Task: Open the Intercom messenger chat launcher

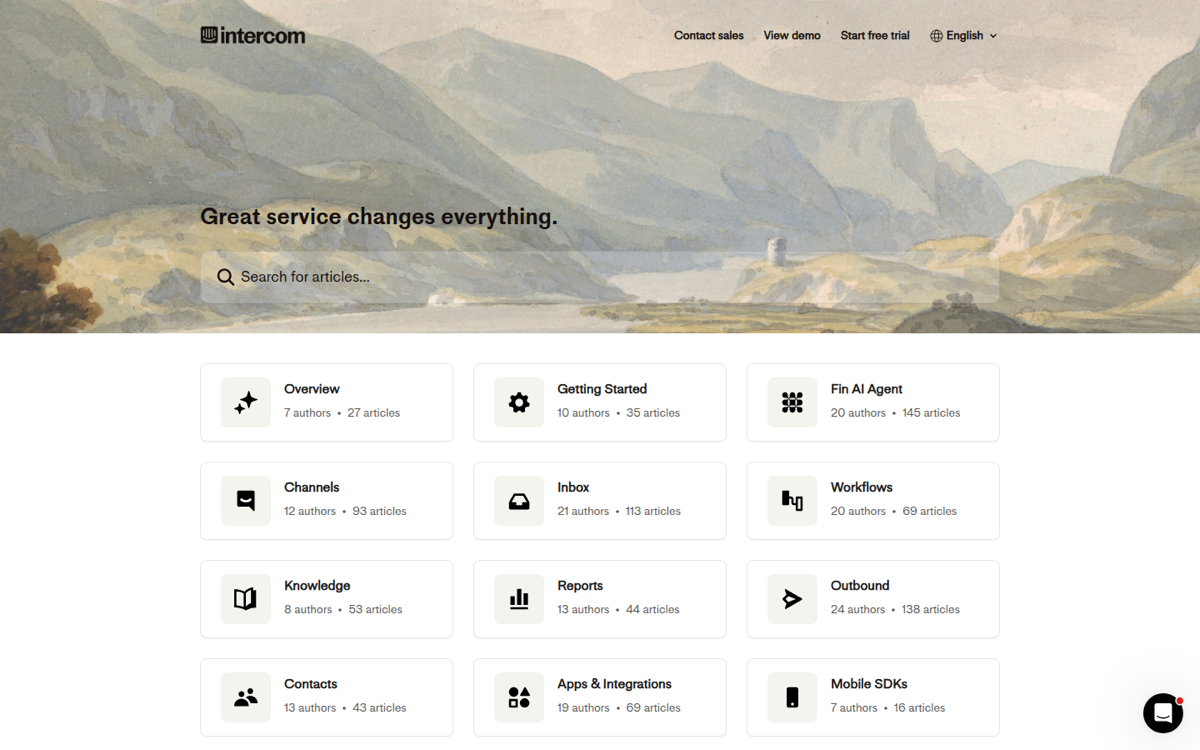Action: click(x=1163, y=713)
